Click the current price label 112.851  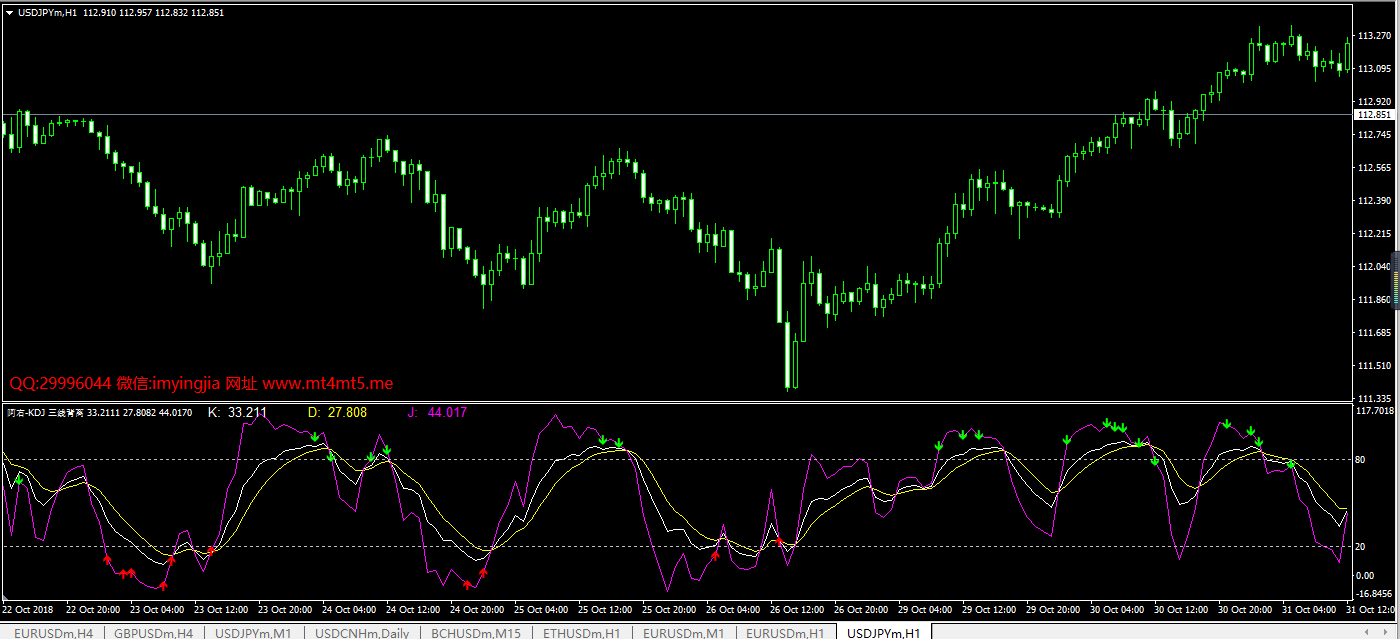1375,115
